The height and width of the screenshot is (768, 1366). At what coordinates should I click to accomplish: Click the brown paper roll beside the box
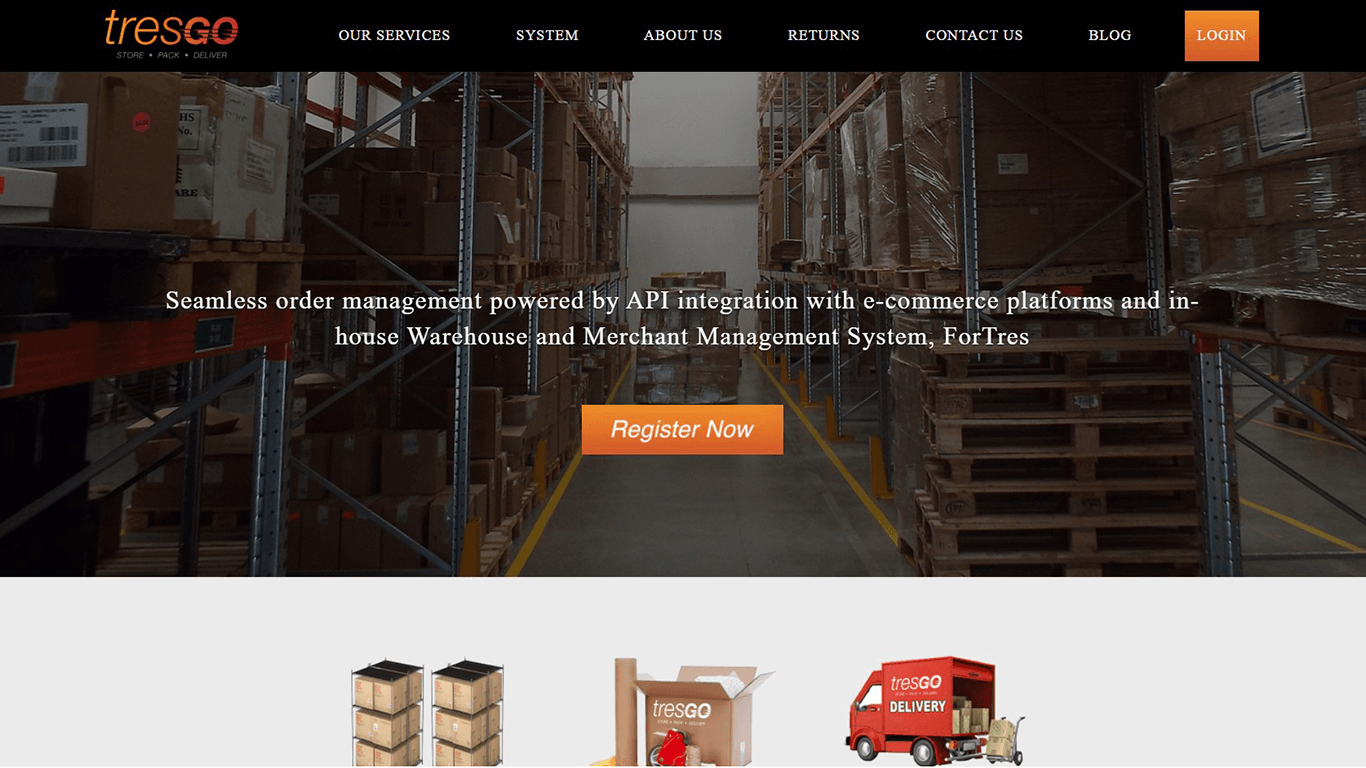(x=626, y=710)
